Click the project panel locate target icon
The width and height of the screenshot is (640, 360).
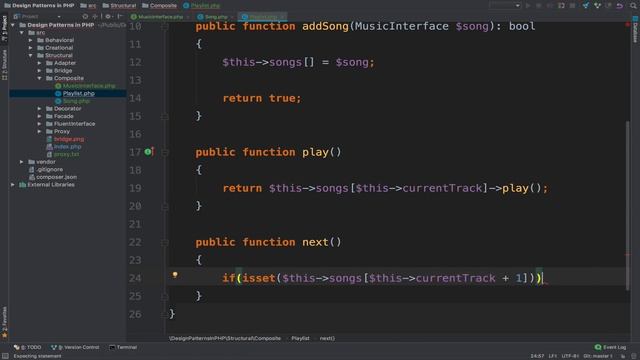tap(85, 16)
